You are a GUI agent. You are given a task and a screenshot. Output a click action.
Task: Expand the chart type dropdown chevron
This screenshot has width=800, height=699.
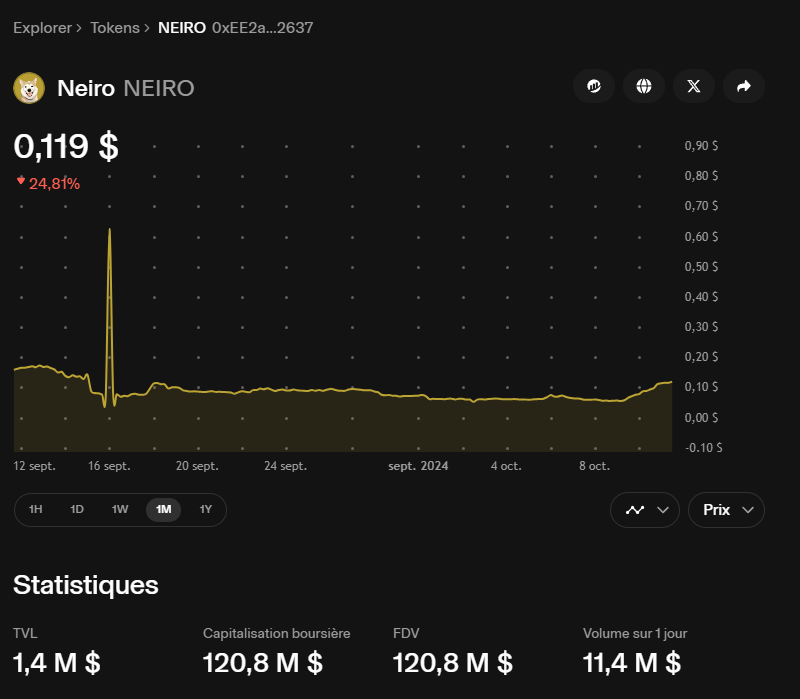click(663, 510)
